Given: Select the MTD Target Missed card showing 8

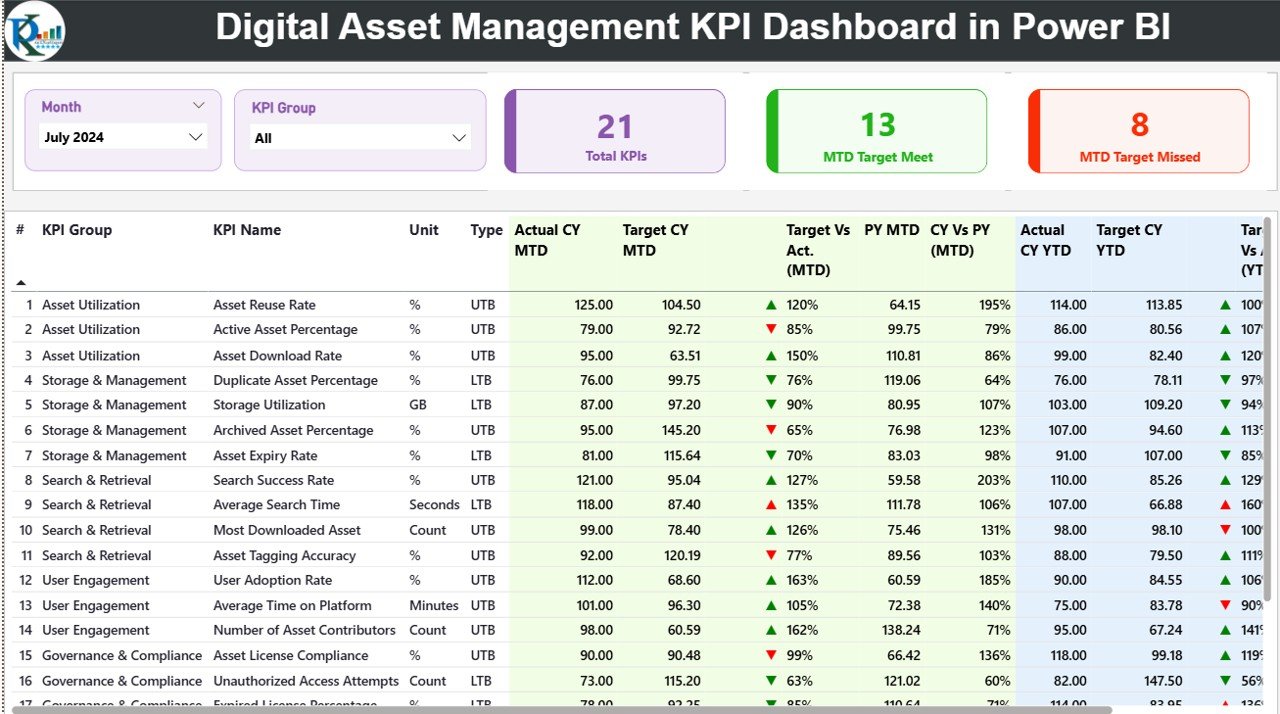Looking at the screenshot, I should (1138, 131).
